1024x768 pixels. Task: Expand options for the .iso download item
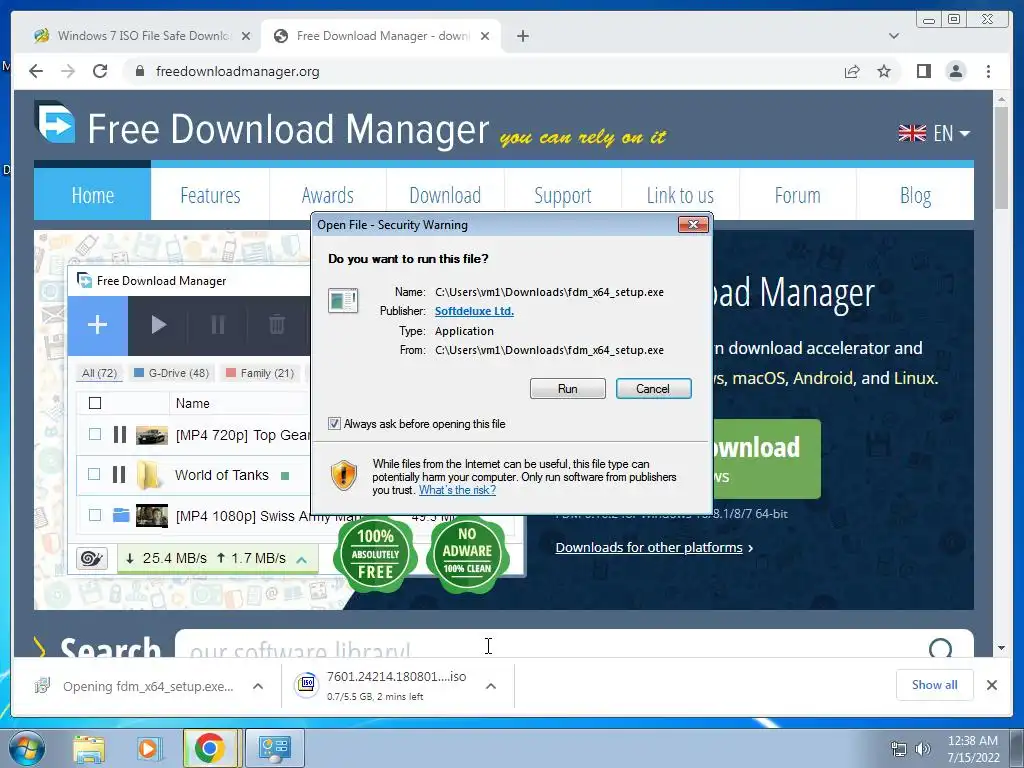pyautogui.click(x=491, y=686)
